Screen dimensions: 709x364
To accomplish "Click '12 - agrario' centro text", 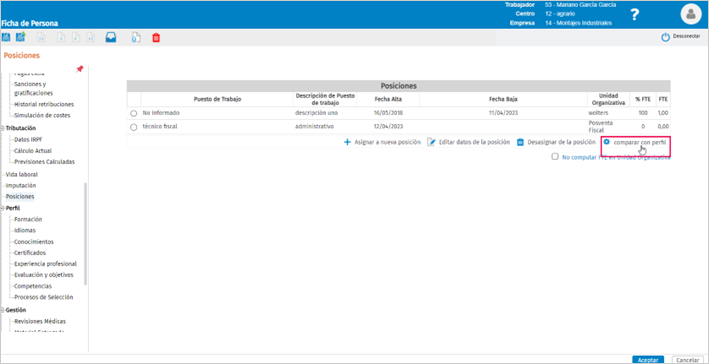I will coord(560,14).
